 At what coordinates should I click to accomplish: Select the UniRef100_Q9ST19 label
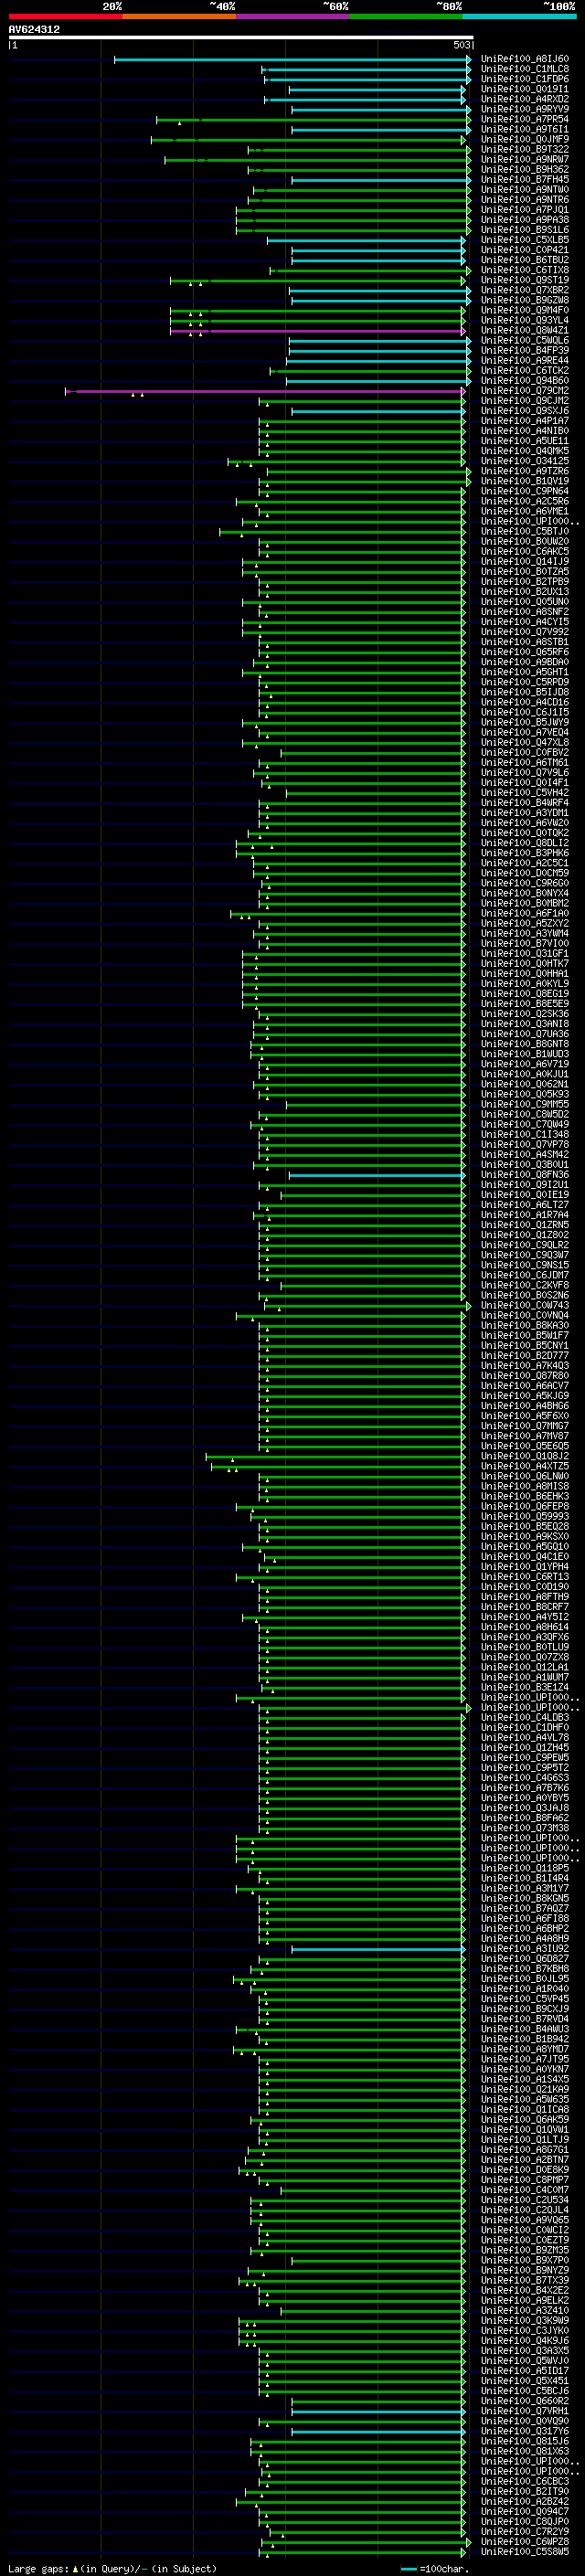tap(525, 280)
